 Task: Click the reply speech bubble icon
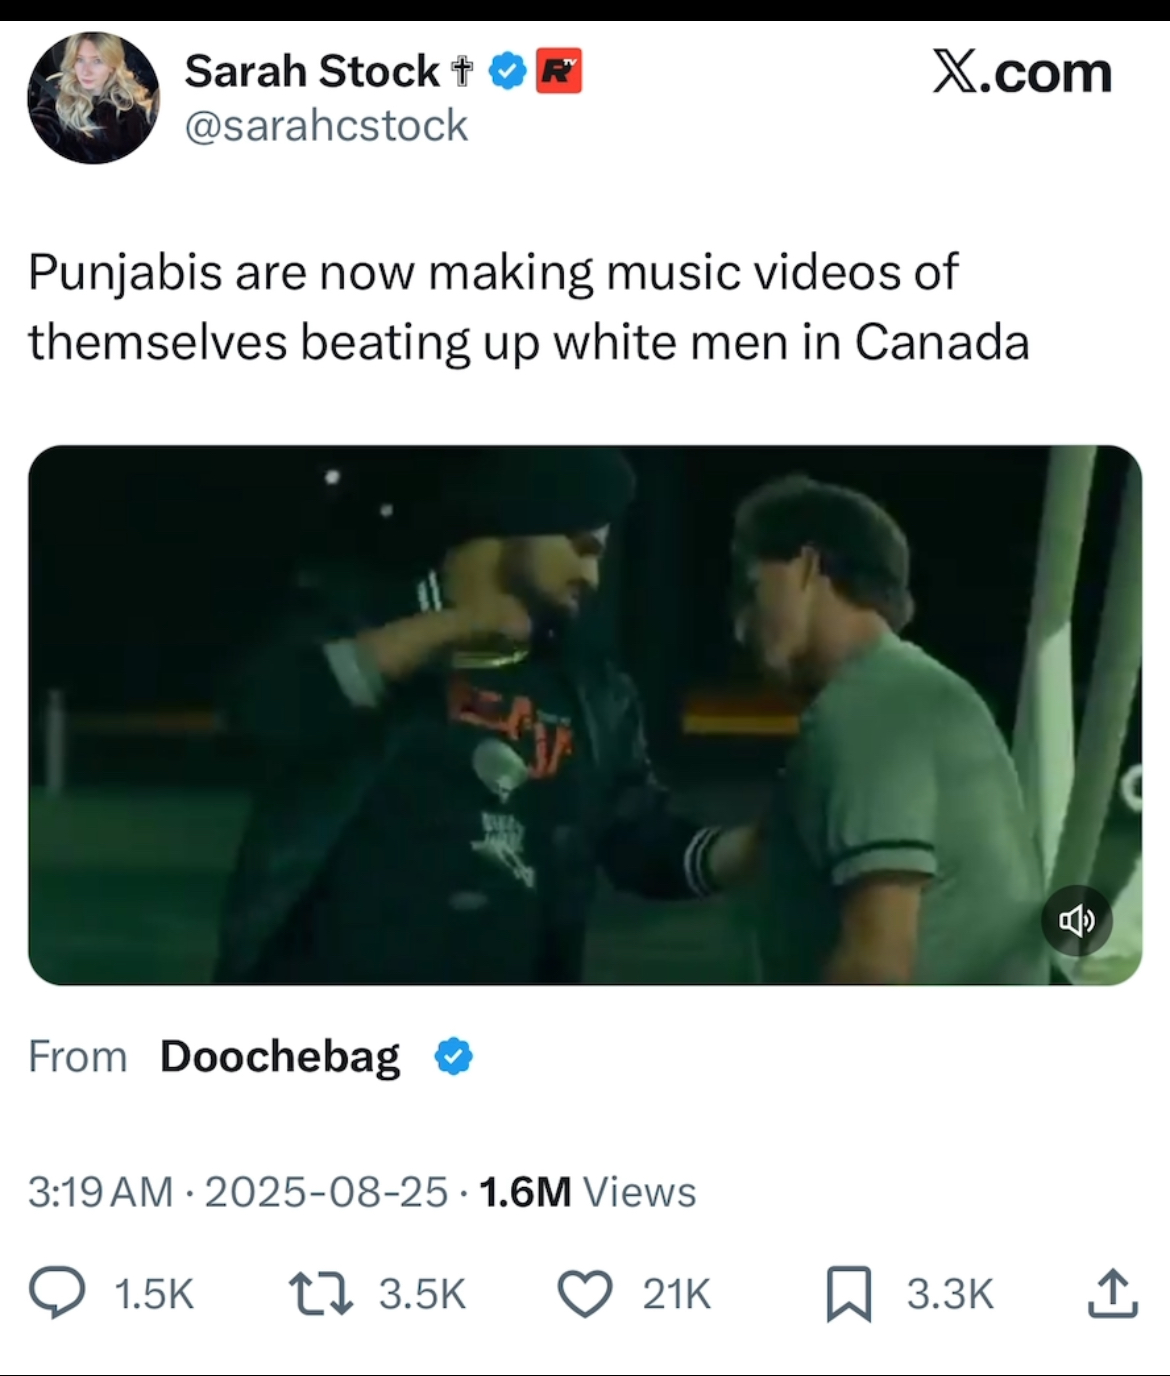[x=56, y=1293]
